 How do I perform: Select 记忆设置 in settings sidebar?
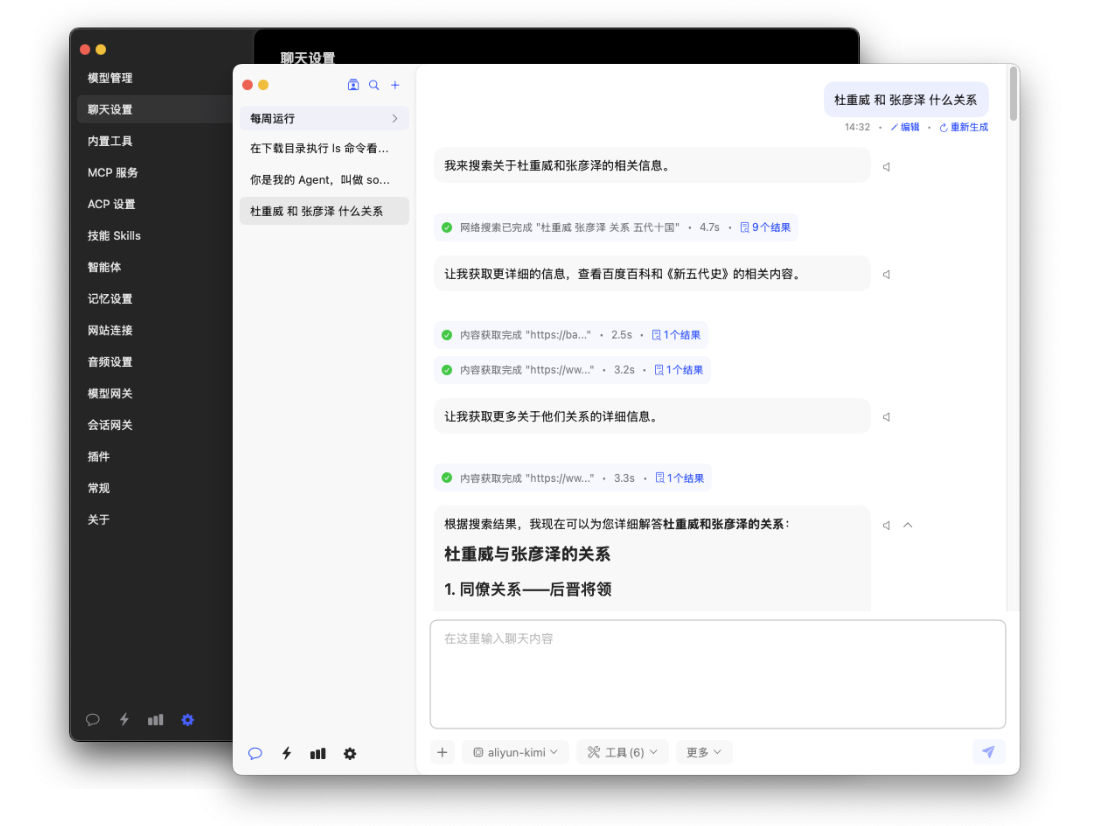coord(110,299)
